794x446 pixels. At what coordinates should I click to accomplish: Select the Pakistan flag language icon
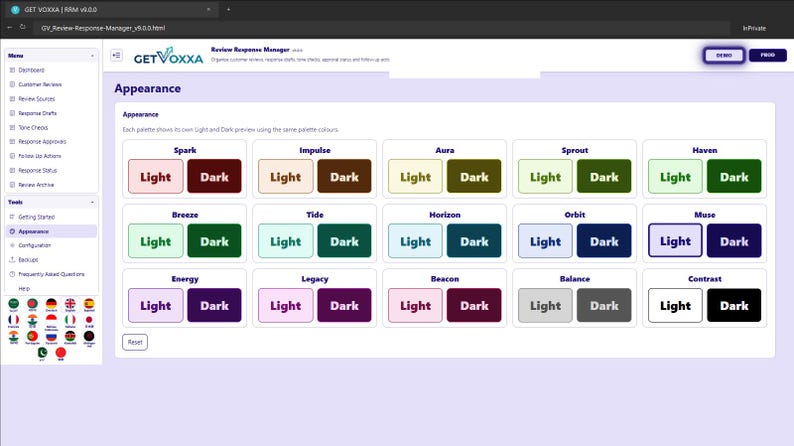point(43,352)
